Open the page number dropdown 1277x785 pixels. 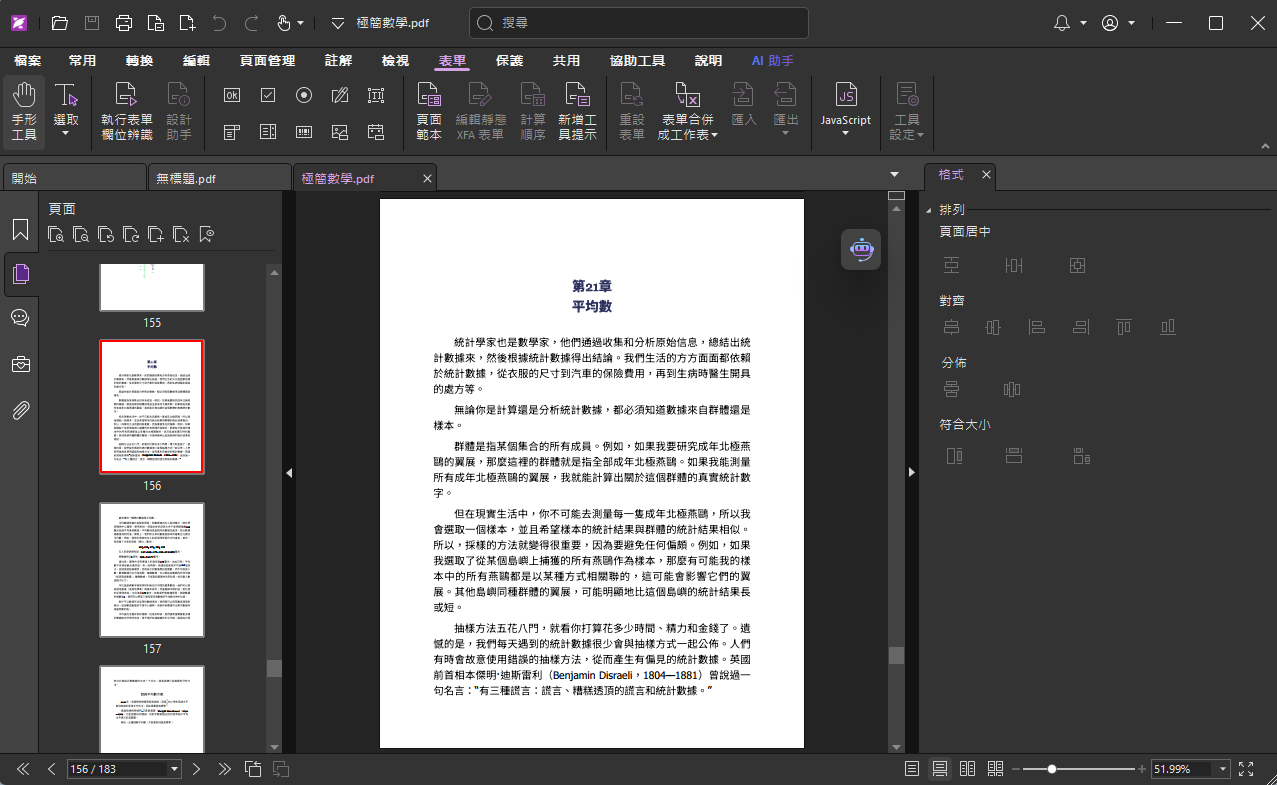tap(175, 769)
